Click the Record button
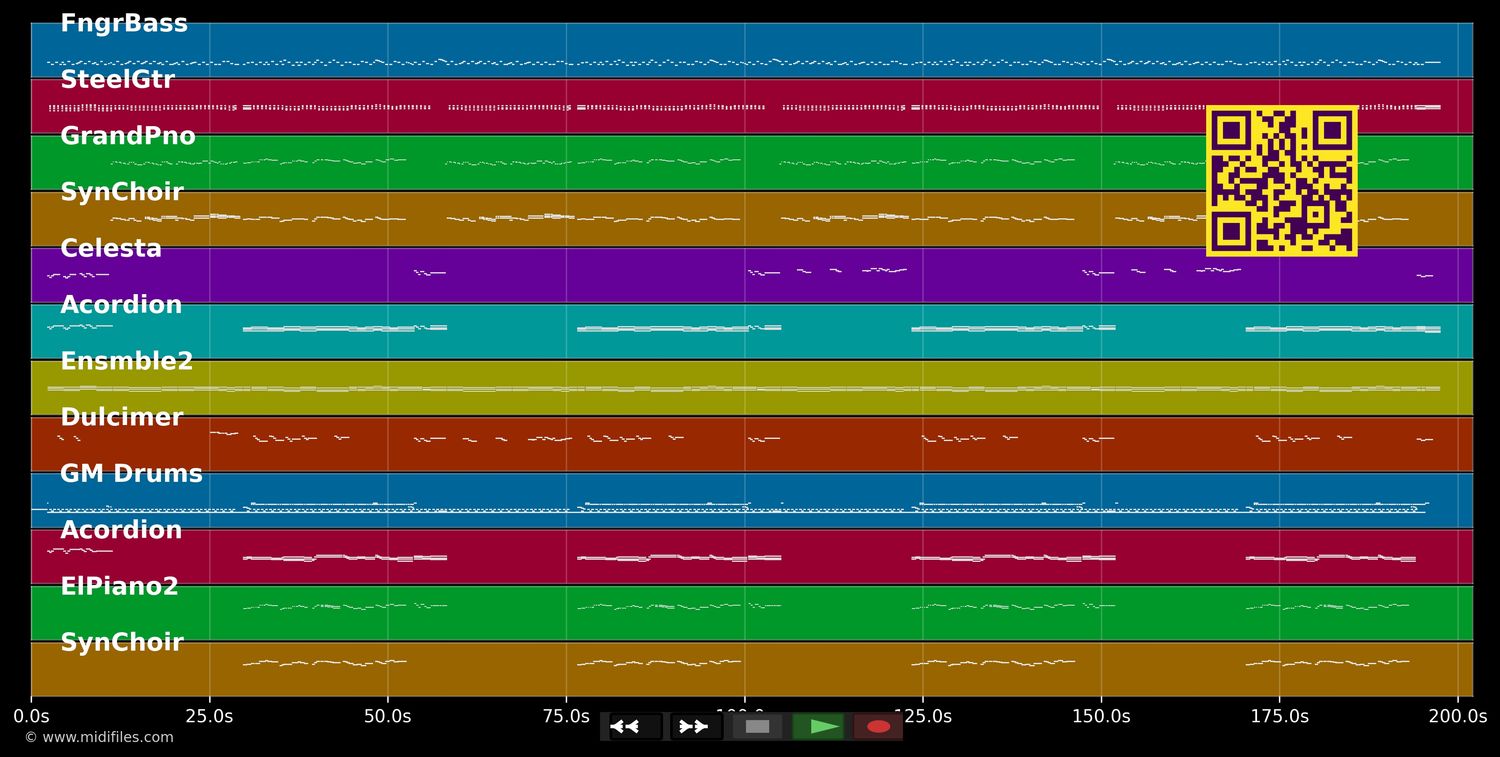This screenshot has width=1500, height=757. pos(877,727)
